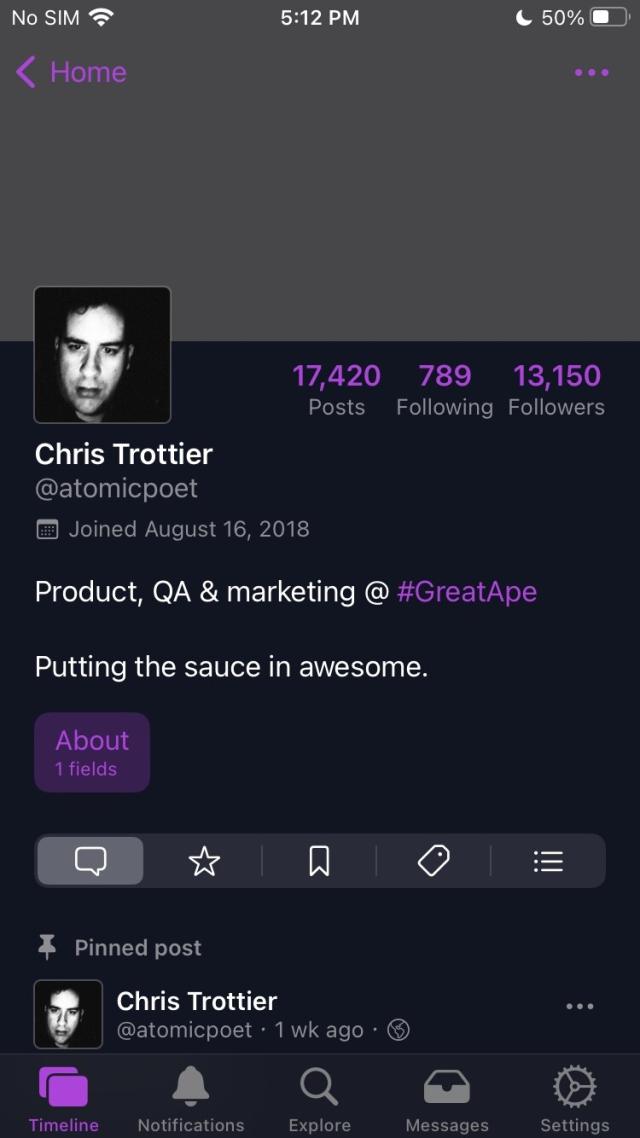Open the list view icon
Viewport: 640px width, 1138px height.
click(548, 860)
